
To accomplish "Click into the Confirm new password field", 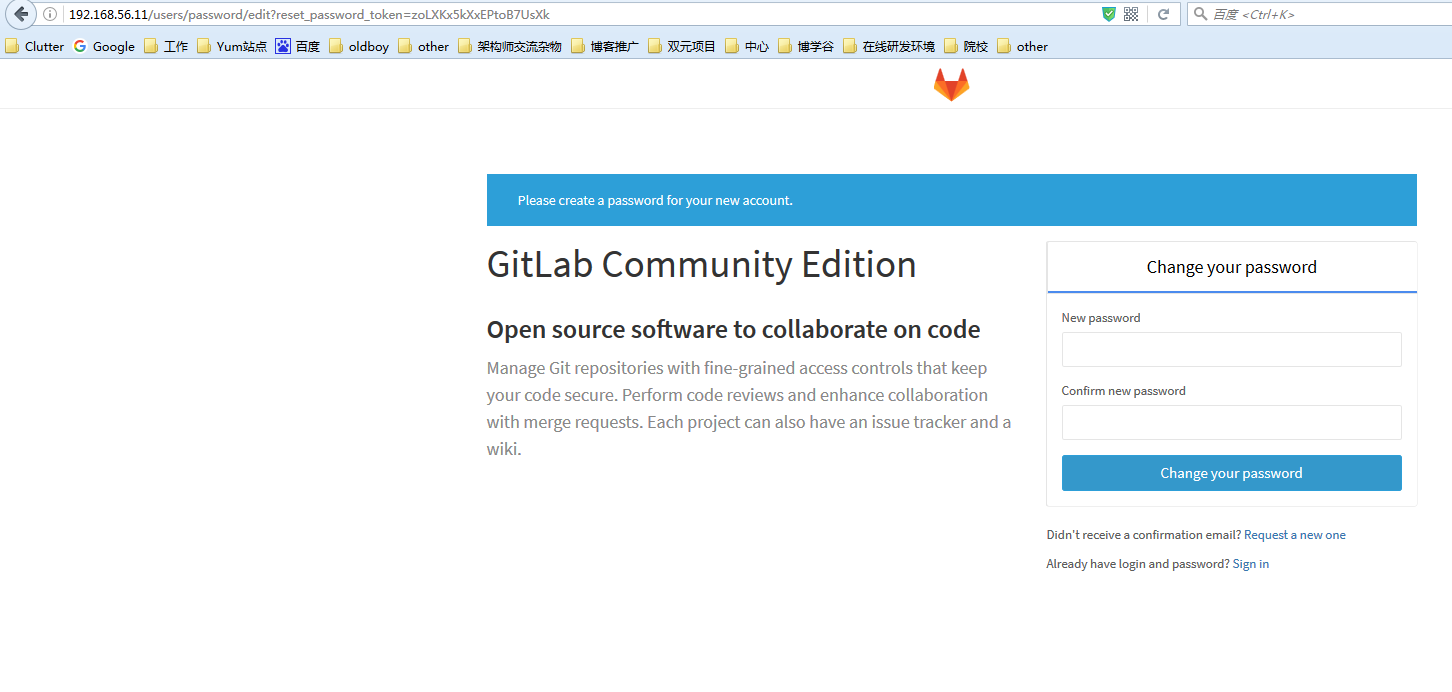I will pyautogui.click(x=1231, y=423).
